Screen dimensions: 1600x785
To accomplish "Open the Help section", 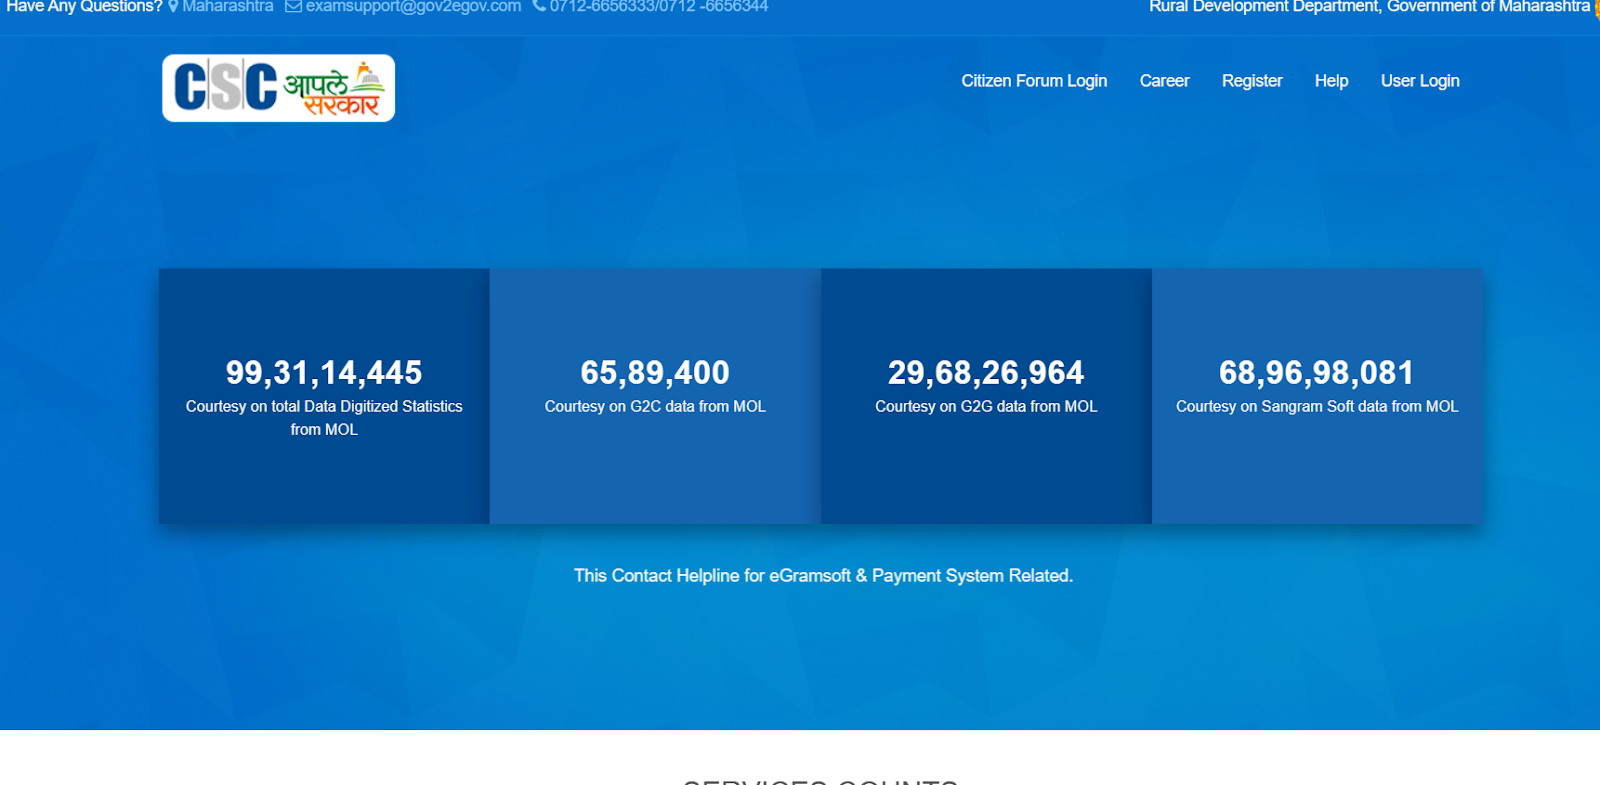I will pos(1331,81).
